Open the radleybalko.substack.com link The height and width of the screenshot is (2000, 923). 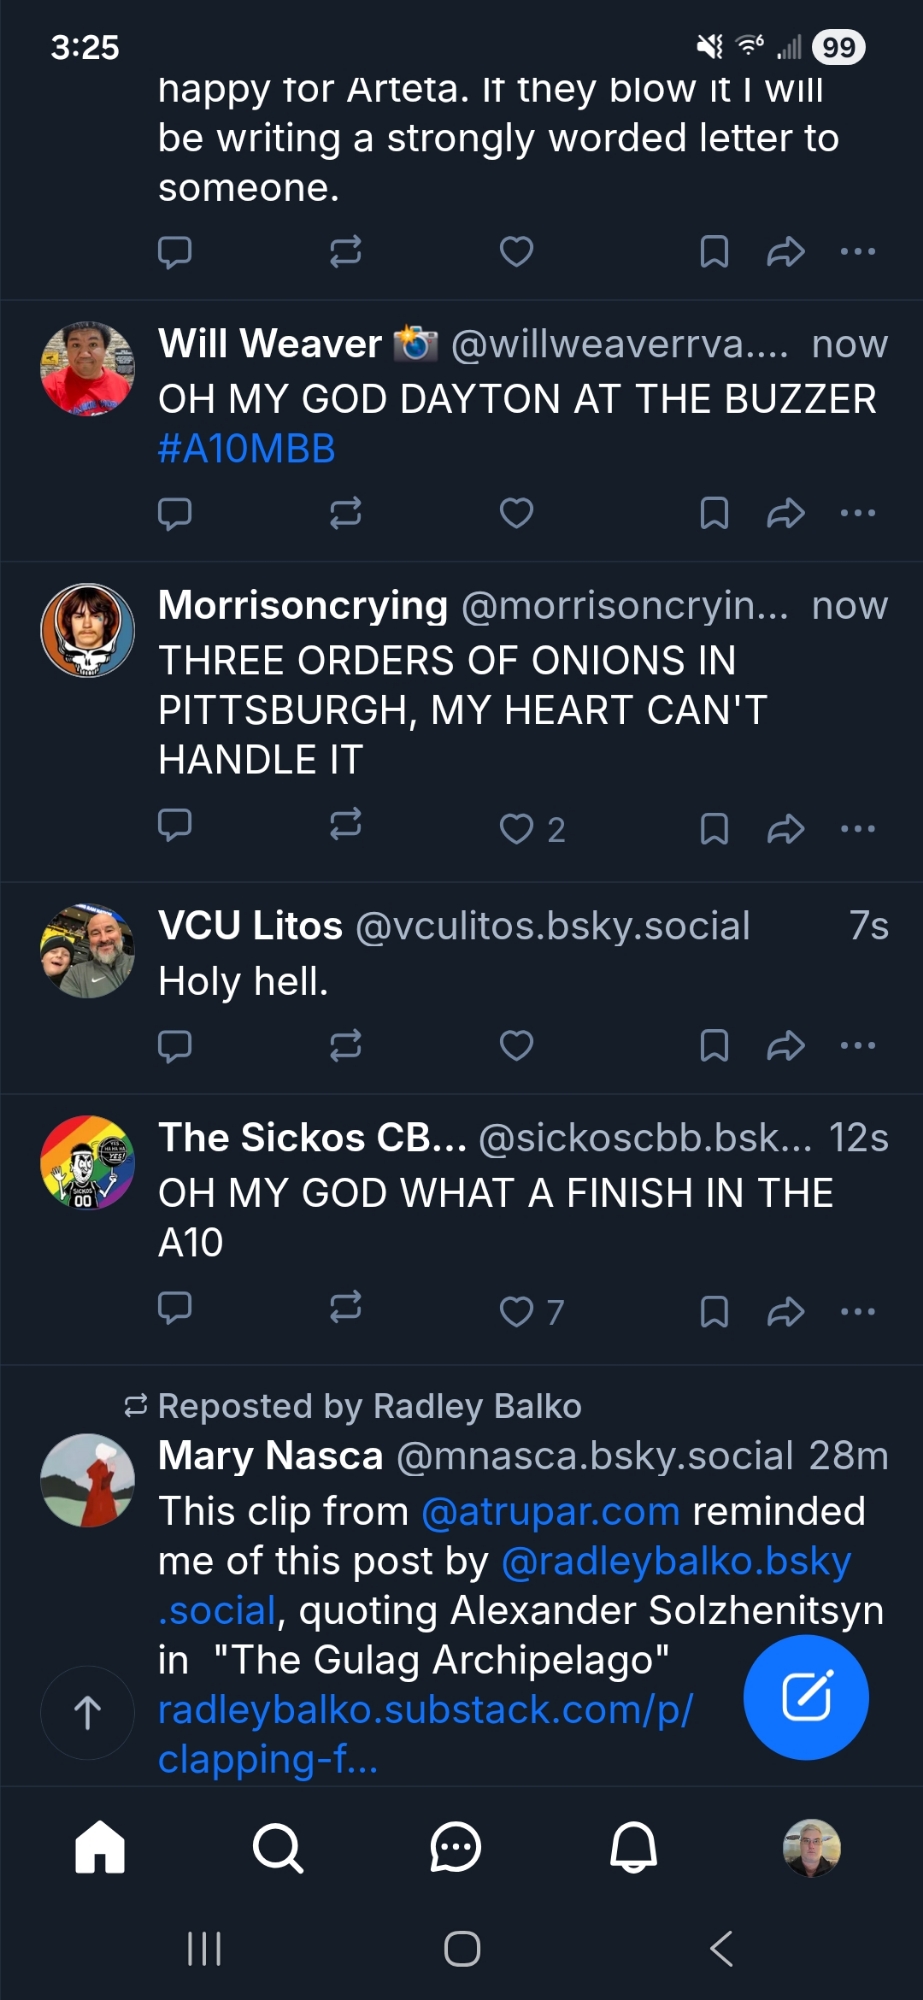(x=425, y=1711)
